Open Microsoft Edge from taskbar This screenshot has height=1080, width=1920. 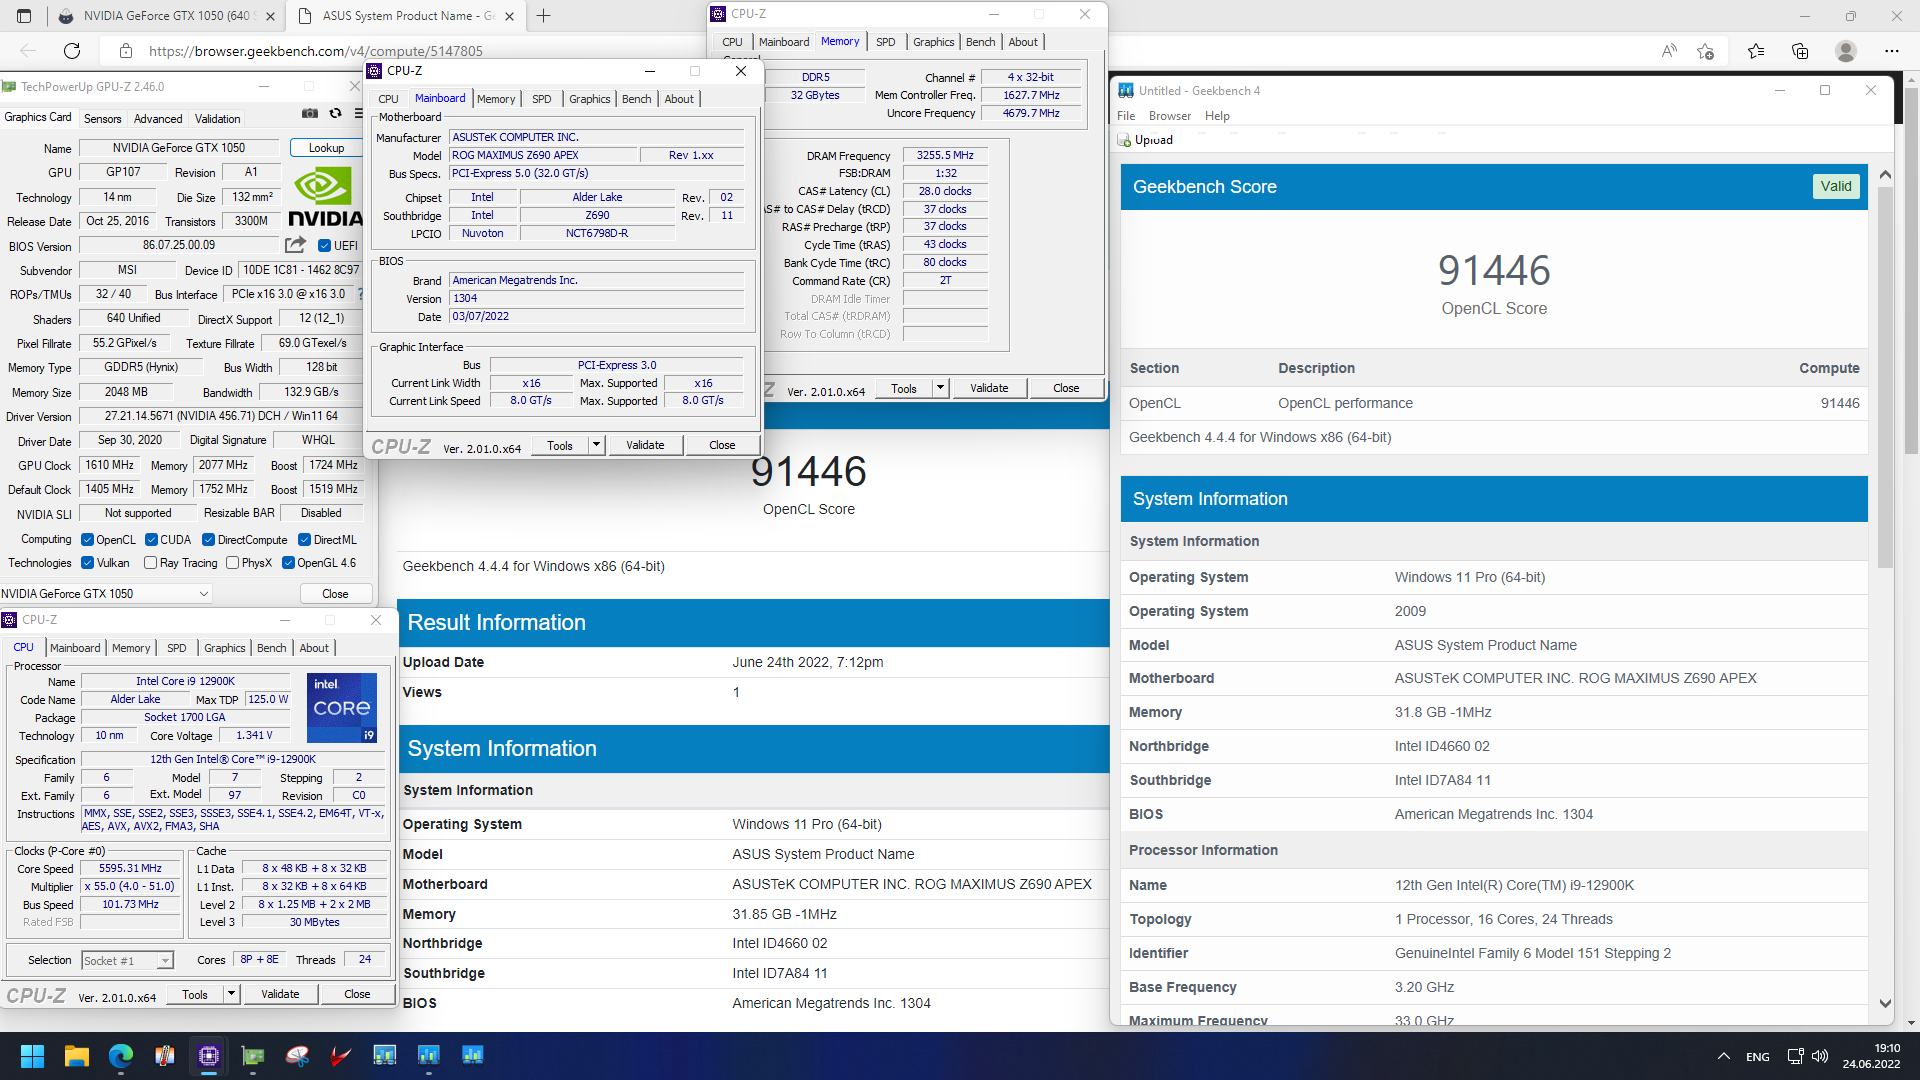pos(121,1056)
